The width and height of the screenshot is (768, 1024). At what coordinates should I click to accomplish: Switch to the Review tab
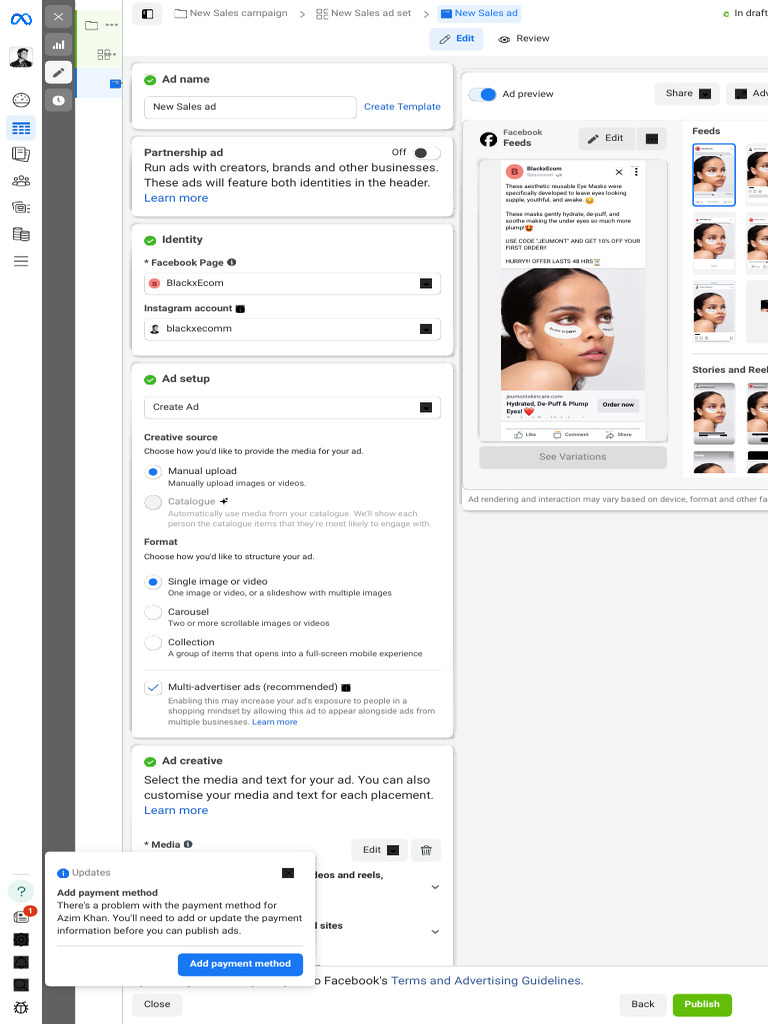[x=524, y=39]
